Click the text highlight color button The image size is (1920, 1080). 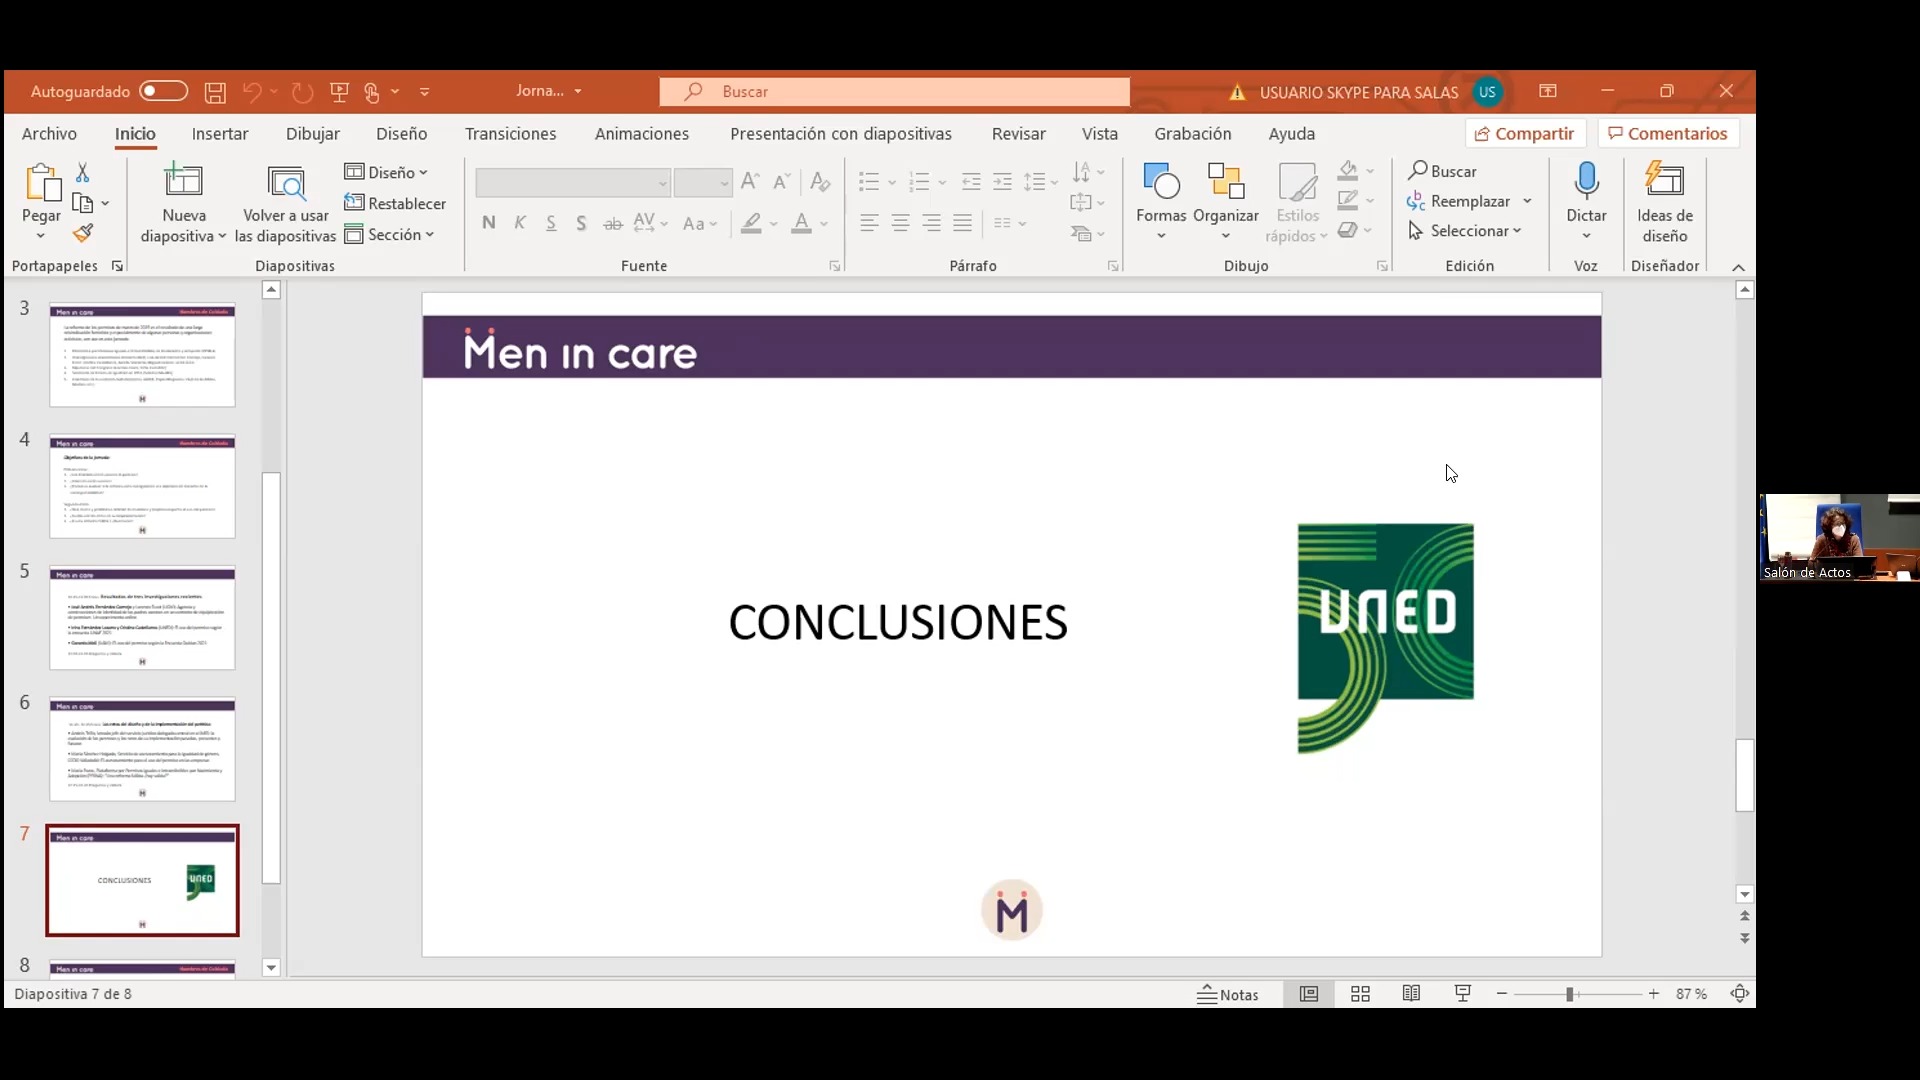(751, 223)
